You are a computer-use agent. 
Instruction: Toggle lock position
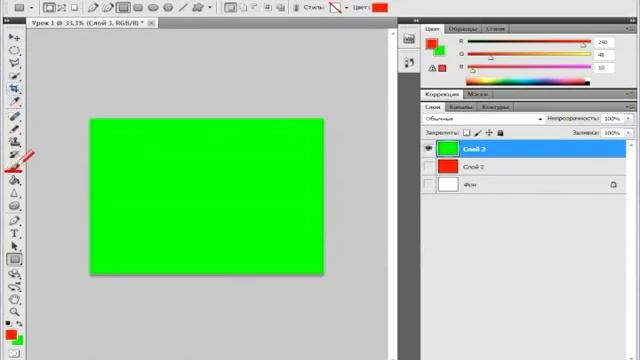tap(489, 133)
